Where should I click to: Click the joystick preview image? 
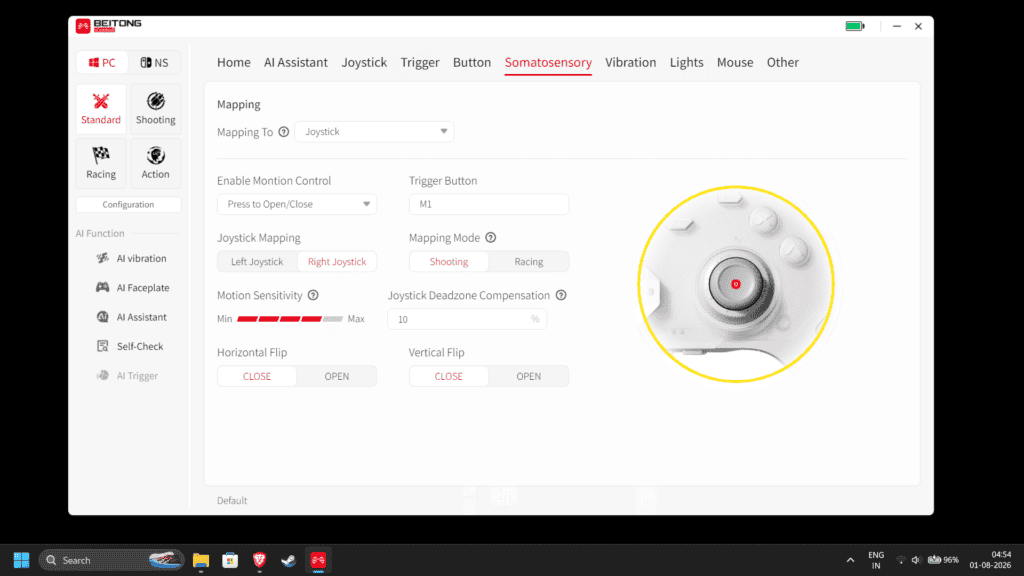pos(735,284)
